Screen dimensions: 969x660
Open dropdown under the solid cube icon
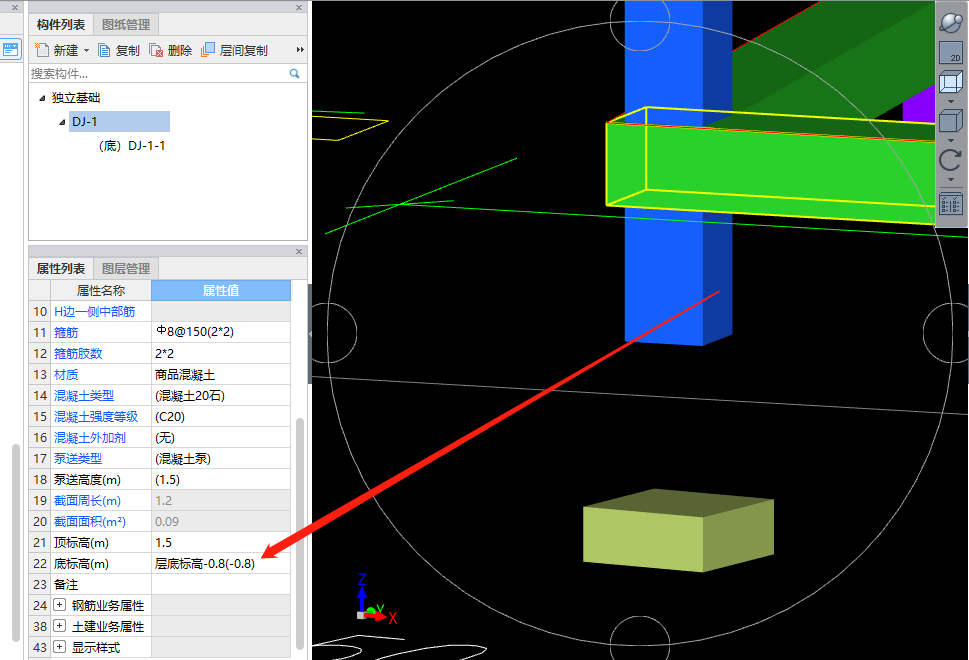951,141
